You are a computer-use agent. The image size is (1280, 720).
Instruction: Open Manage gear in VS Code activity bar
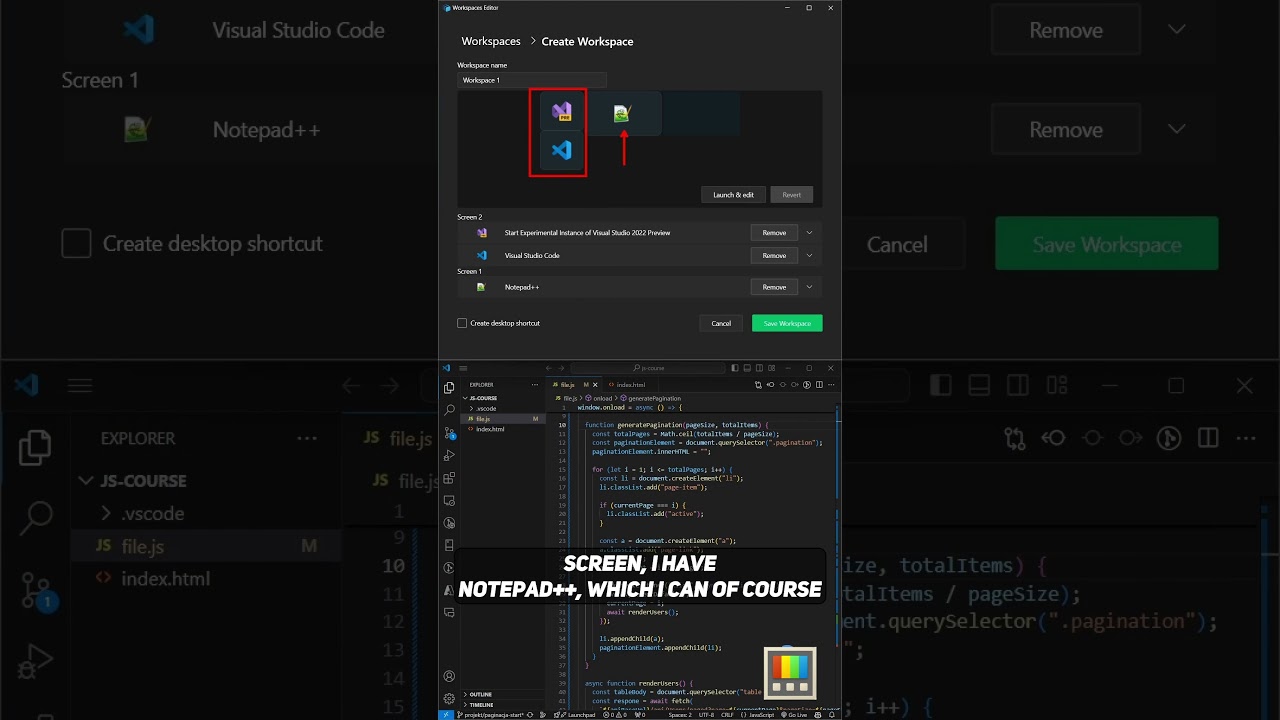pyautogui.click(x=449, y=698)
